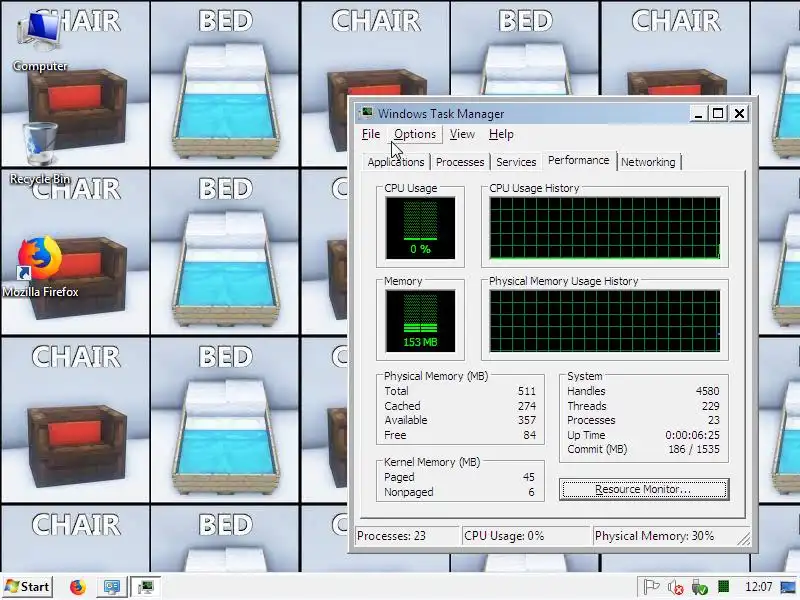Click the Task Manager window resize grip
The height and width of the screenshot is (600, 800).
pyautogui.click(x=744, y=539)
